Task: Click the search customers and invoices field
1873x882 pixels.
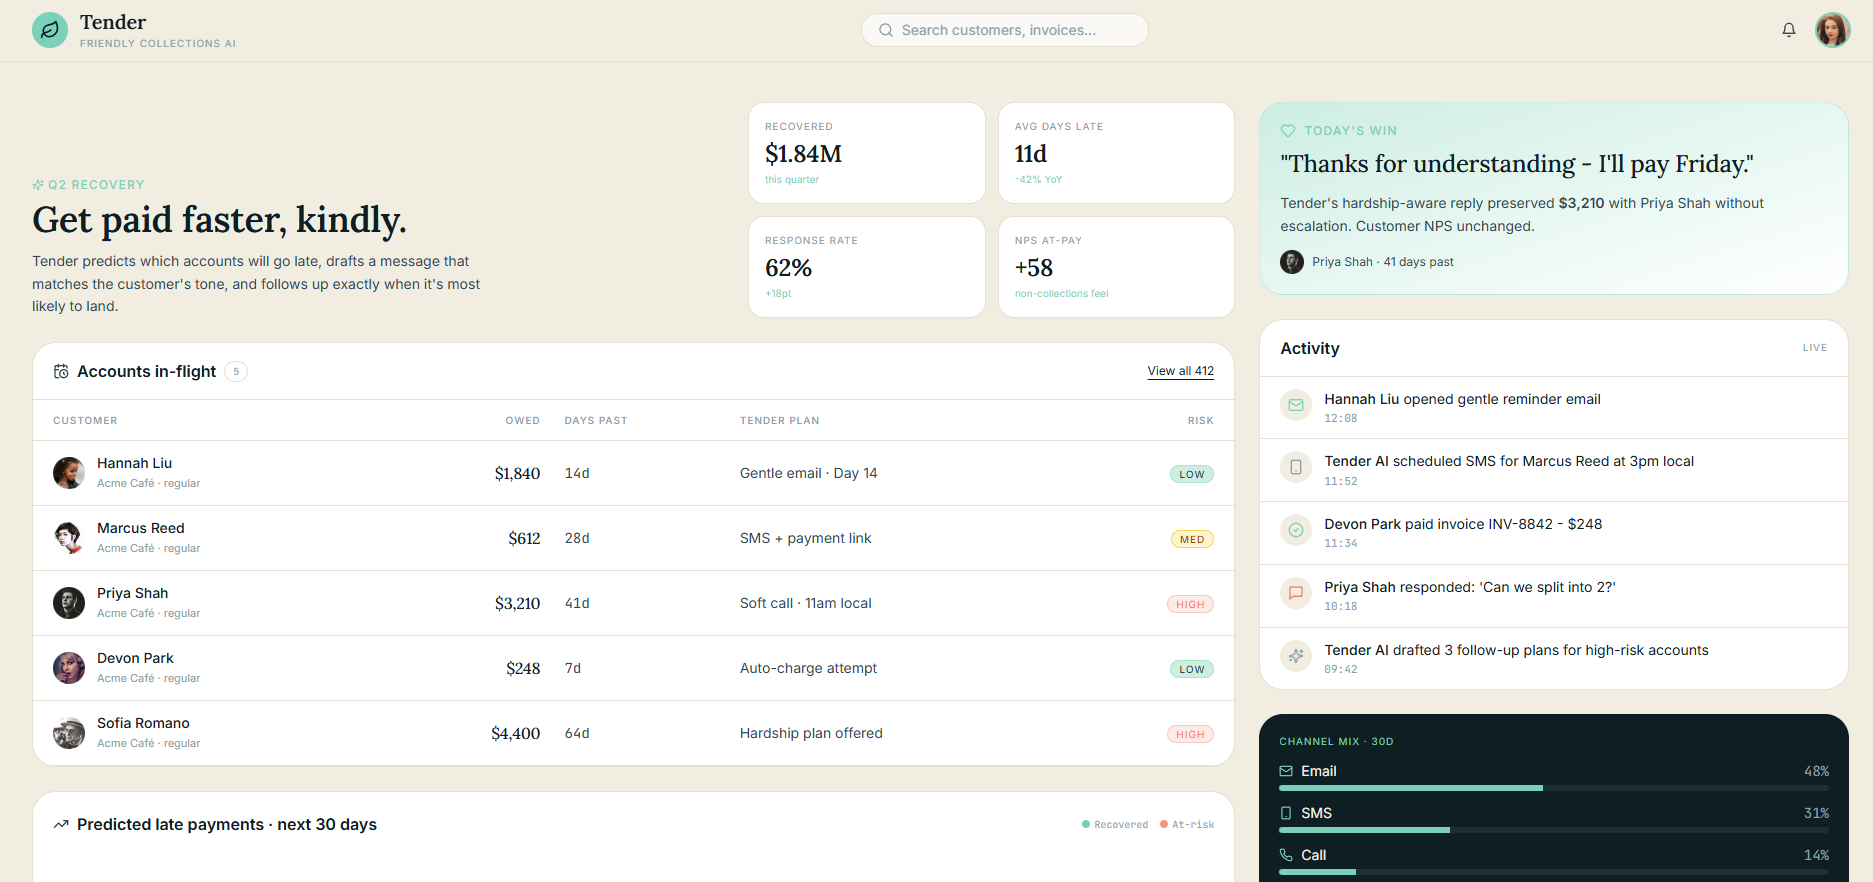Action: (x=1004, y=30)
